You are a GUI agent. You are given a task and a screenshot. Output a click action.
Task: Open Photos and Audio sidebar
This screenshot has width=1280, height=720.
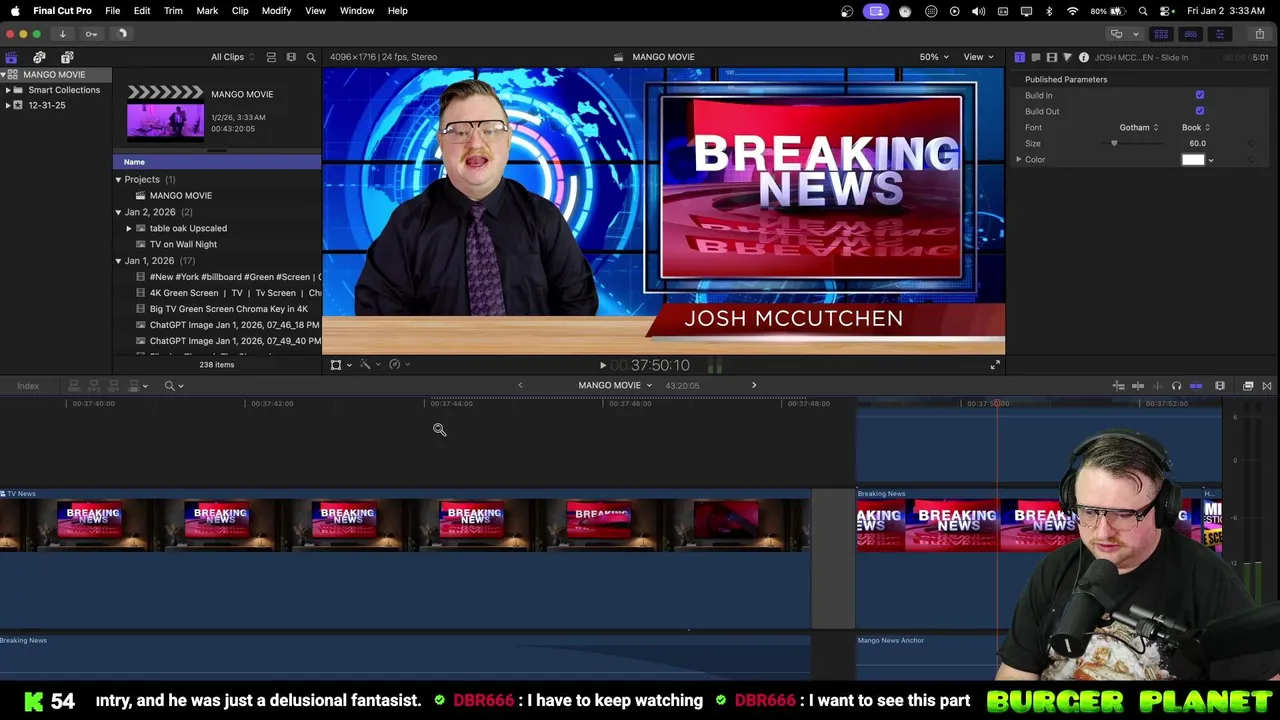(39, 57)
